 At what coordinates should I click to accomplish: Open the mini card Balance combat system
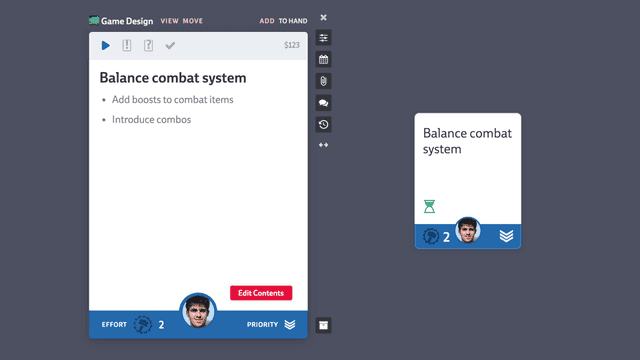468,181
